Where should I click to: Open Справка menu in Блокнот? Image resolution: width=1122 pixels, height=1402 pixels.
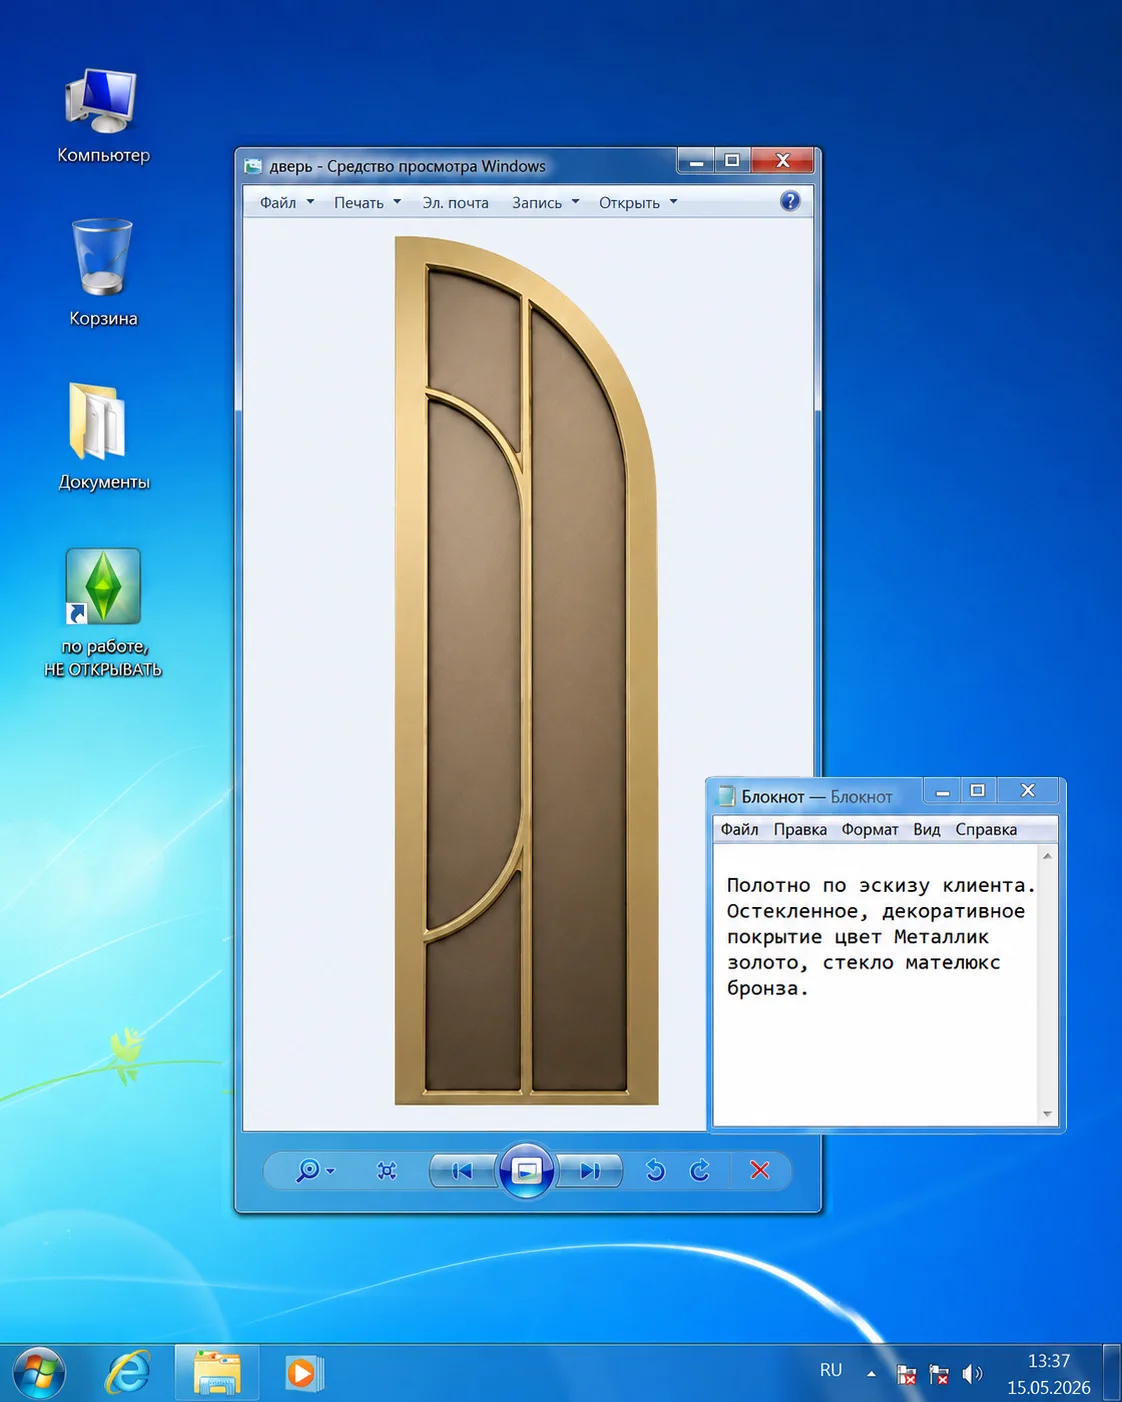coord(986,829)
